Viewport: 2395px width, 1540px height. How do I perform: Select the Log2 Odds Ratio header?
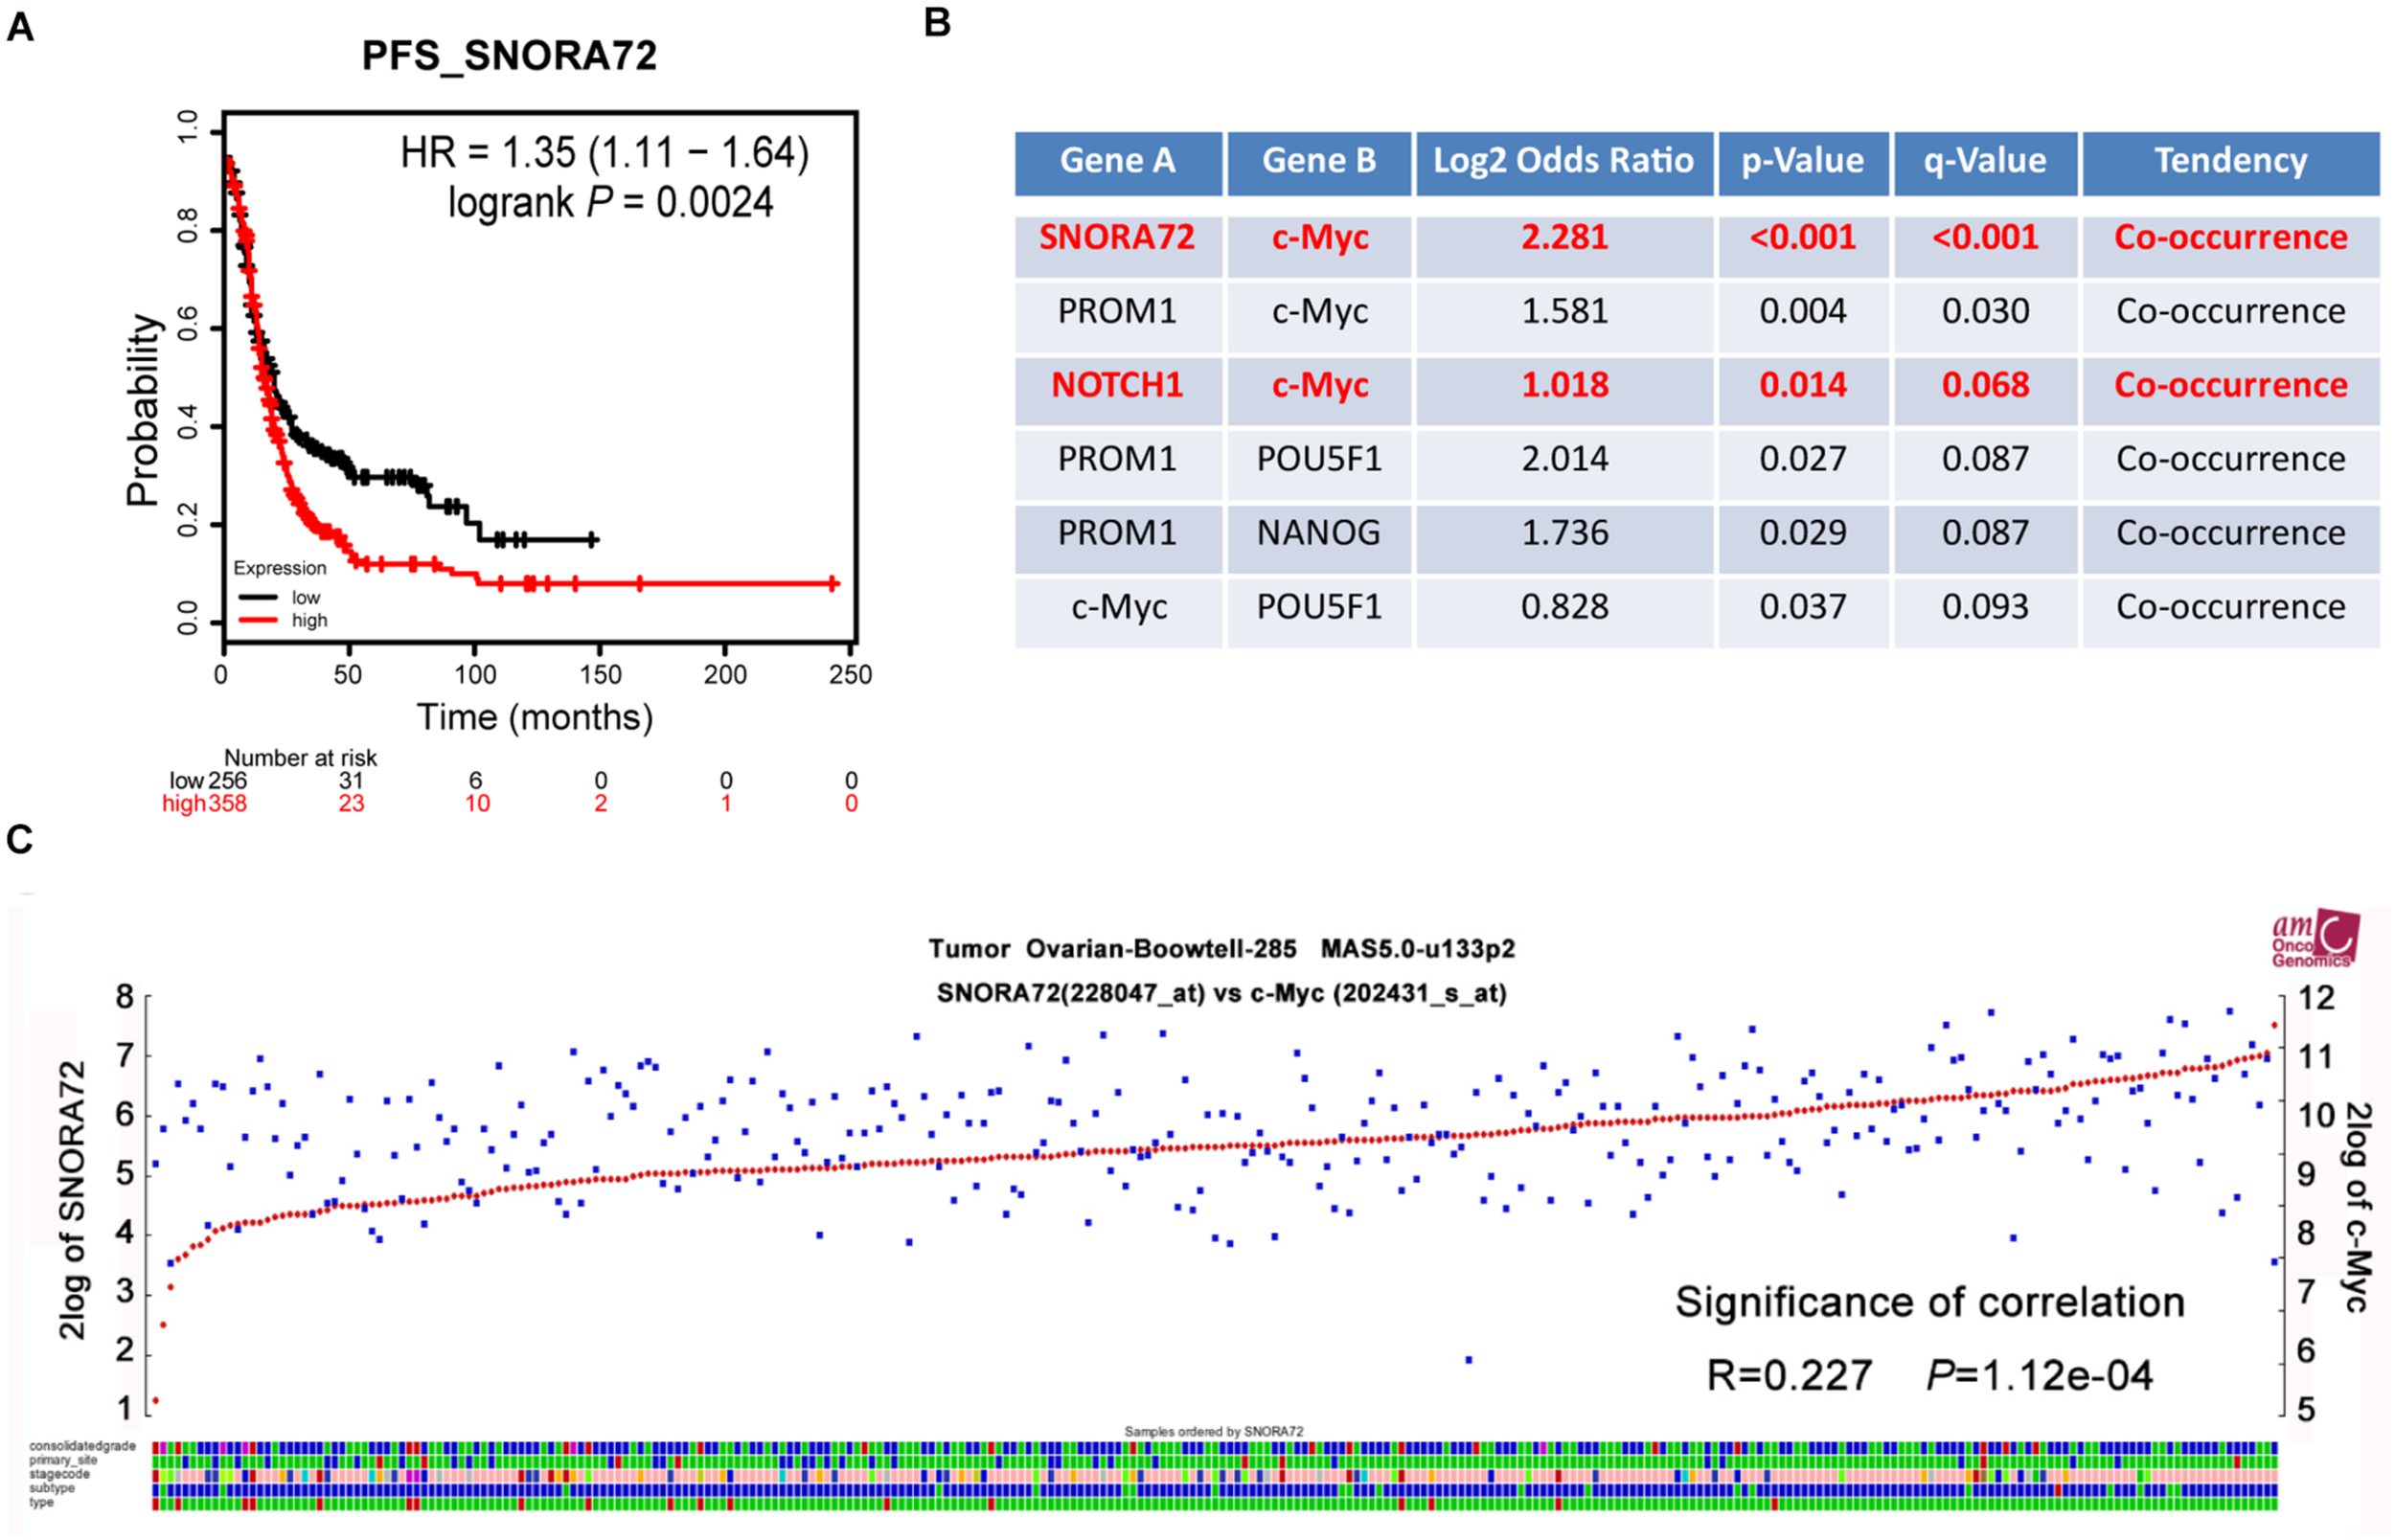pos(1563,161)
